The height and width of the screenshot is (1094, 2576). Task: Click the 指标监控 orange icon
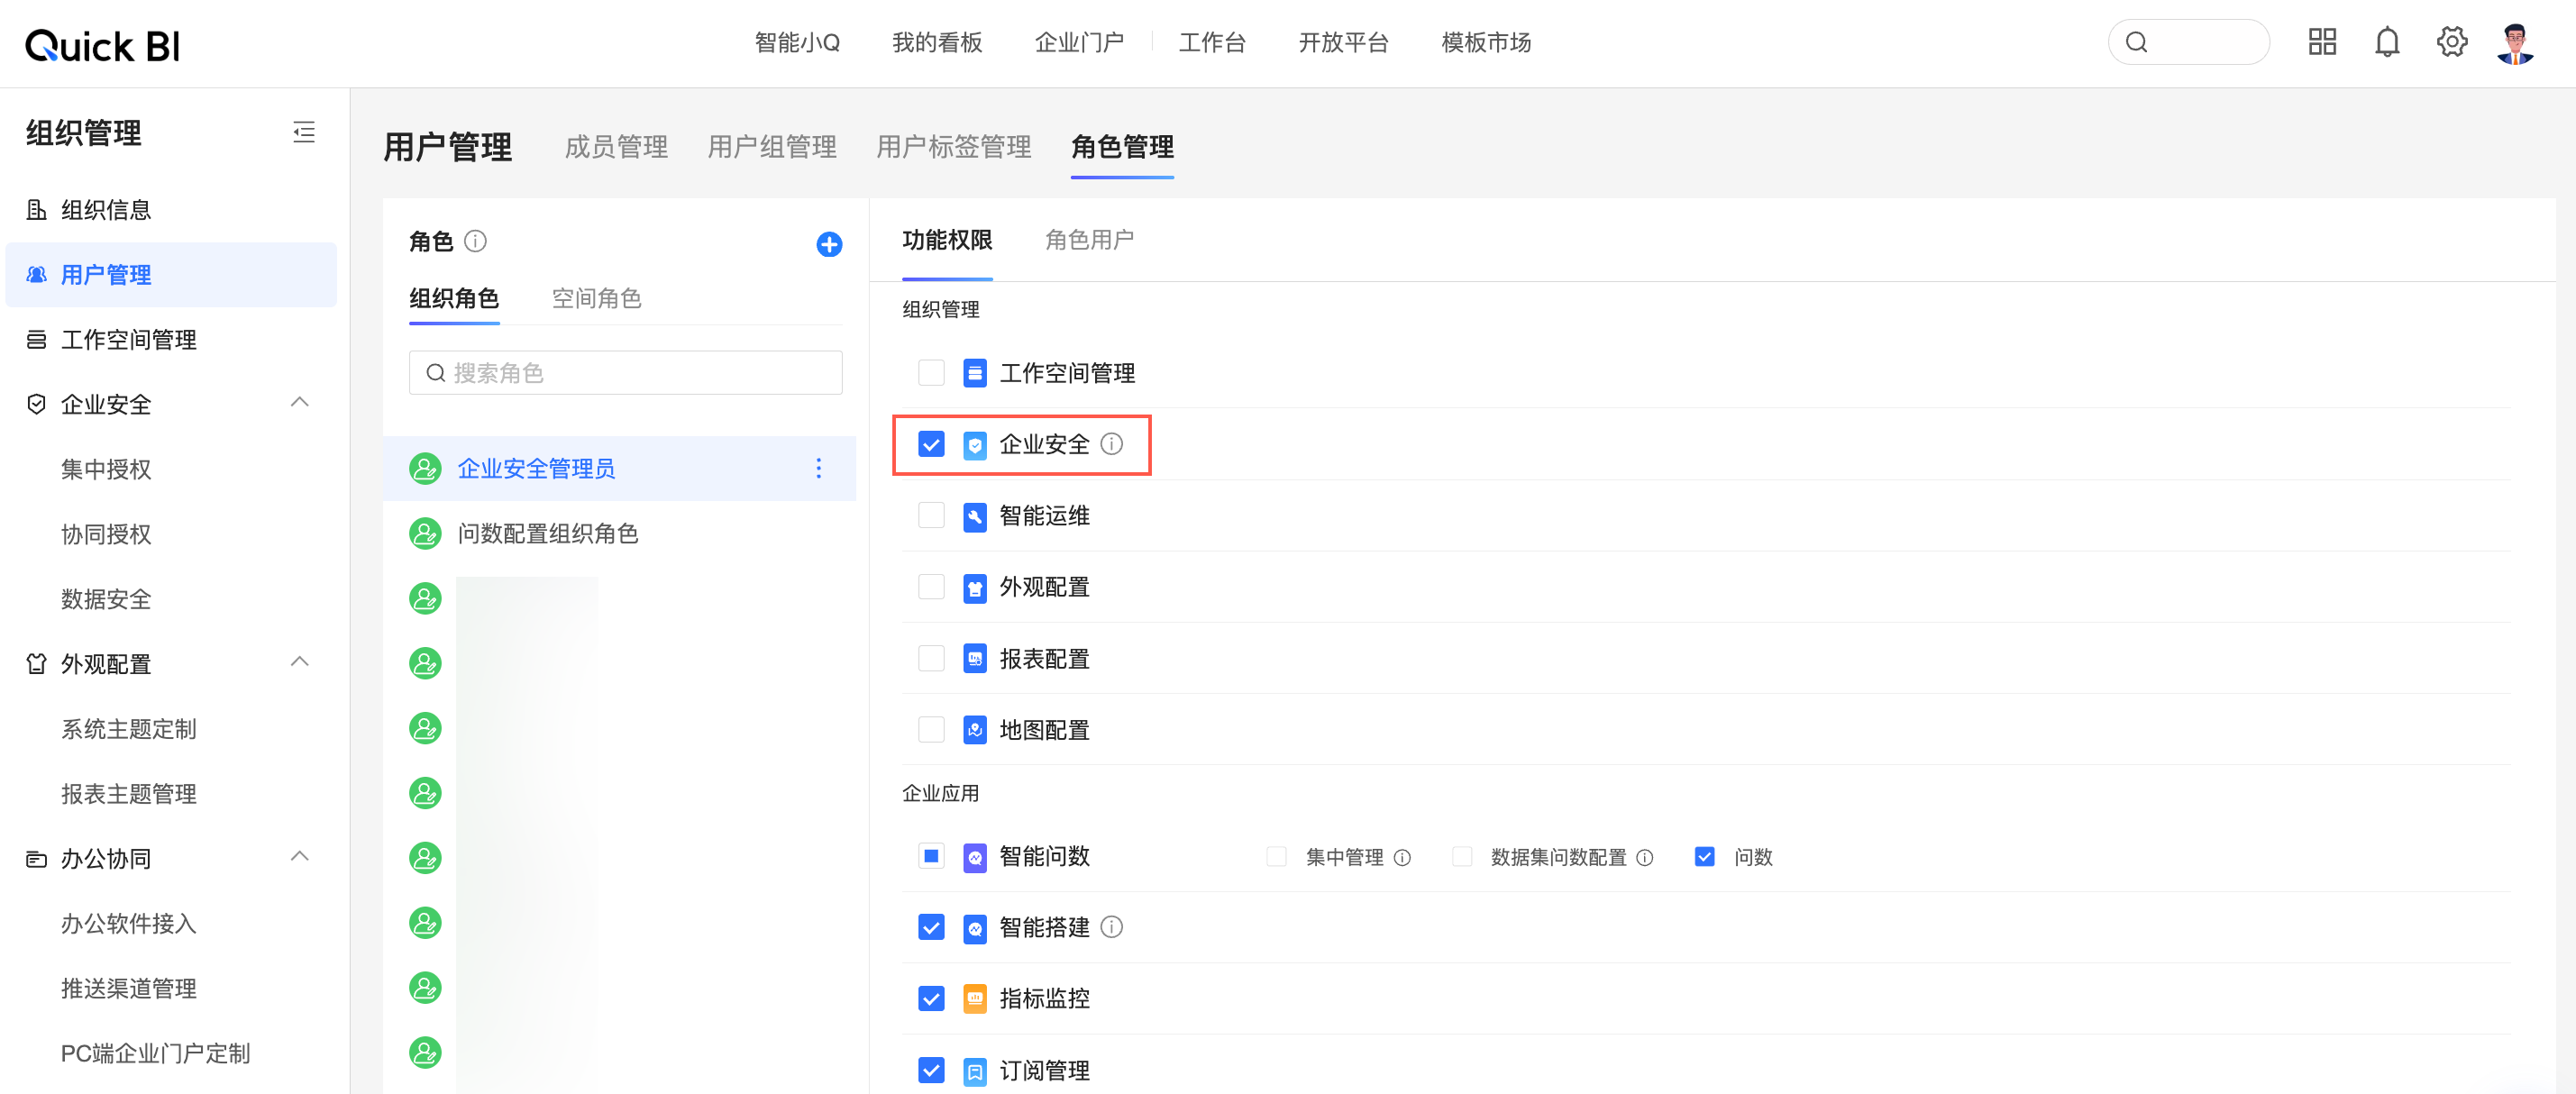[x=975, y=998]
